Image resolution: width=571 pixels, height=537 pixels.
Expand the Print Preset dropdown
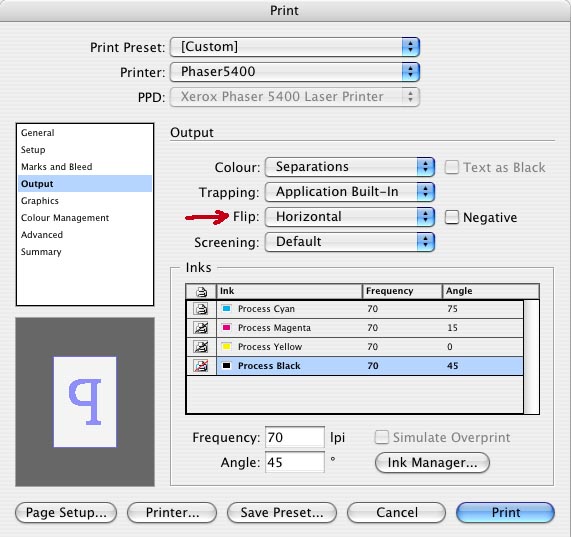click(295, 47)
